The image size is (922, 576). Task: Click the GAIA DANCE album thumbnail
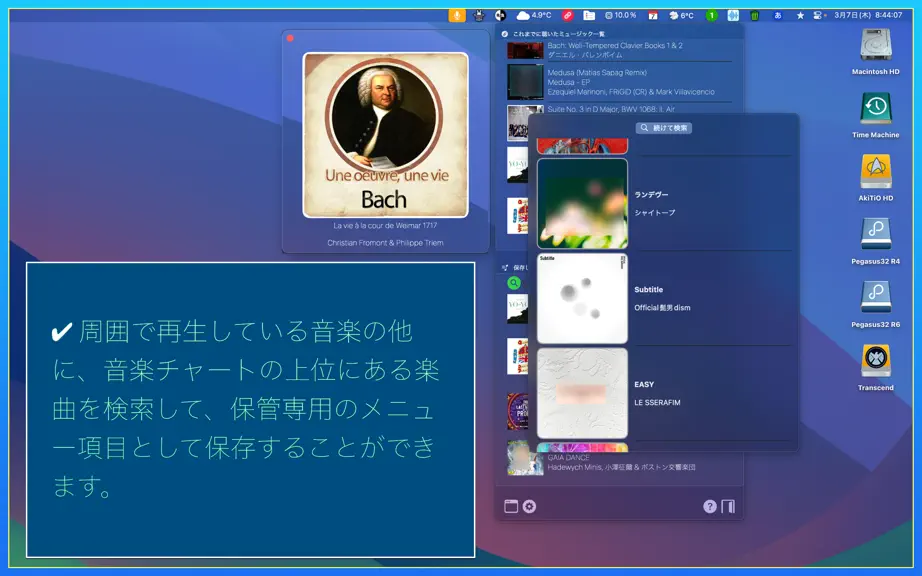(x=525, y=458)
